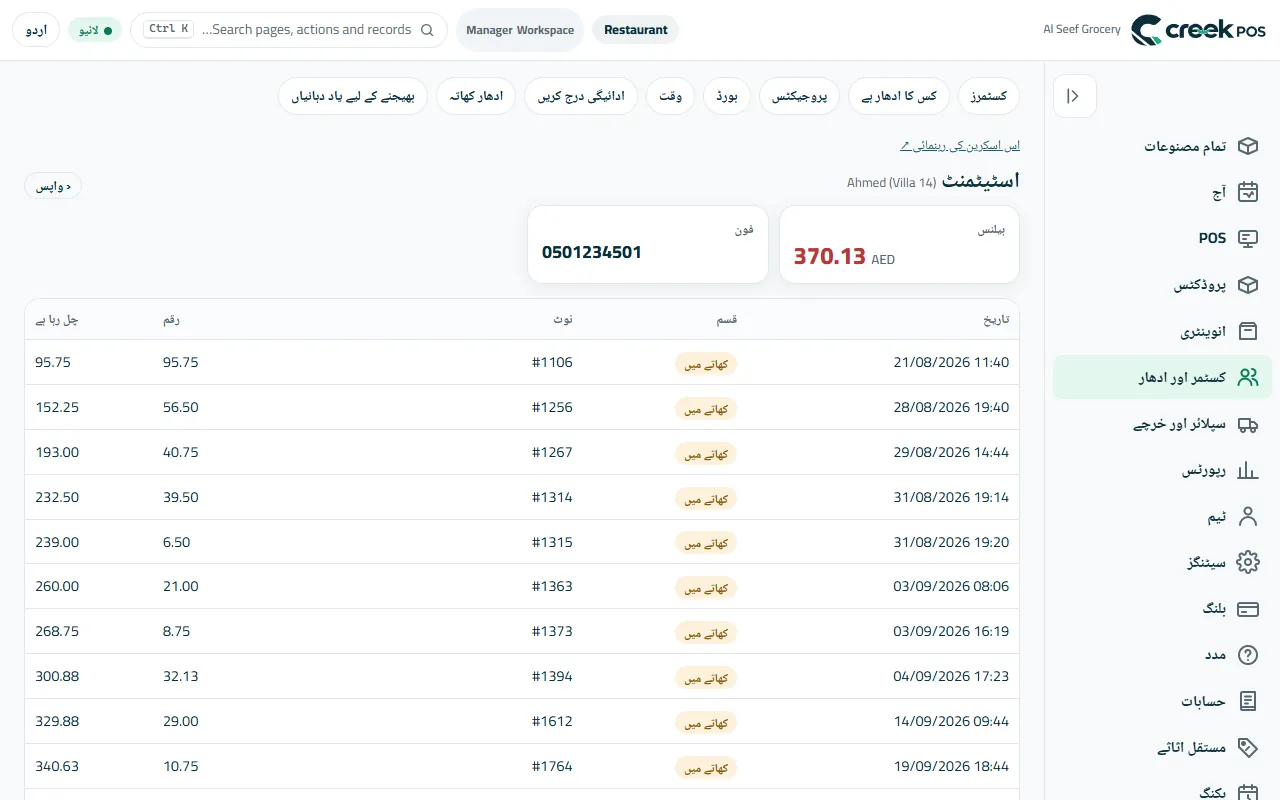The width and height of the screenshot is (1280, 800).
Task: Click the چل رہا ہے column header
Action: [56, 320]
